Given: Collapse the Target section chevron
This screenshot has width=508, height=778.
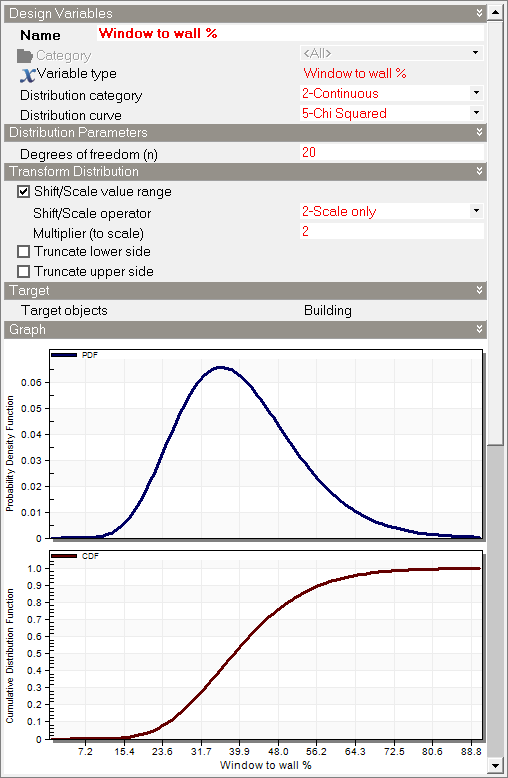Looking at the screenshot, I should point(479,290).
